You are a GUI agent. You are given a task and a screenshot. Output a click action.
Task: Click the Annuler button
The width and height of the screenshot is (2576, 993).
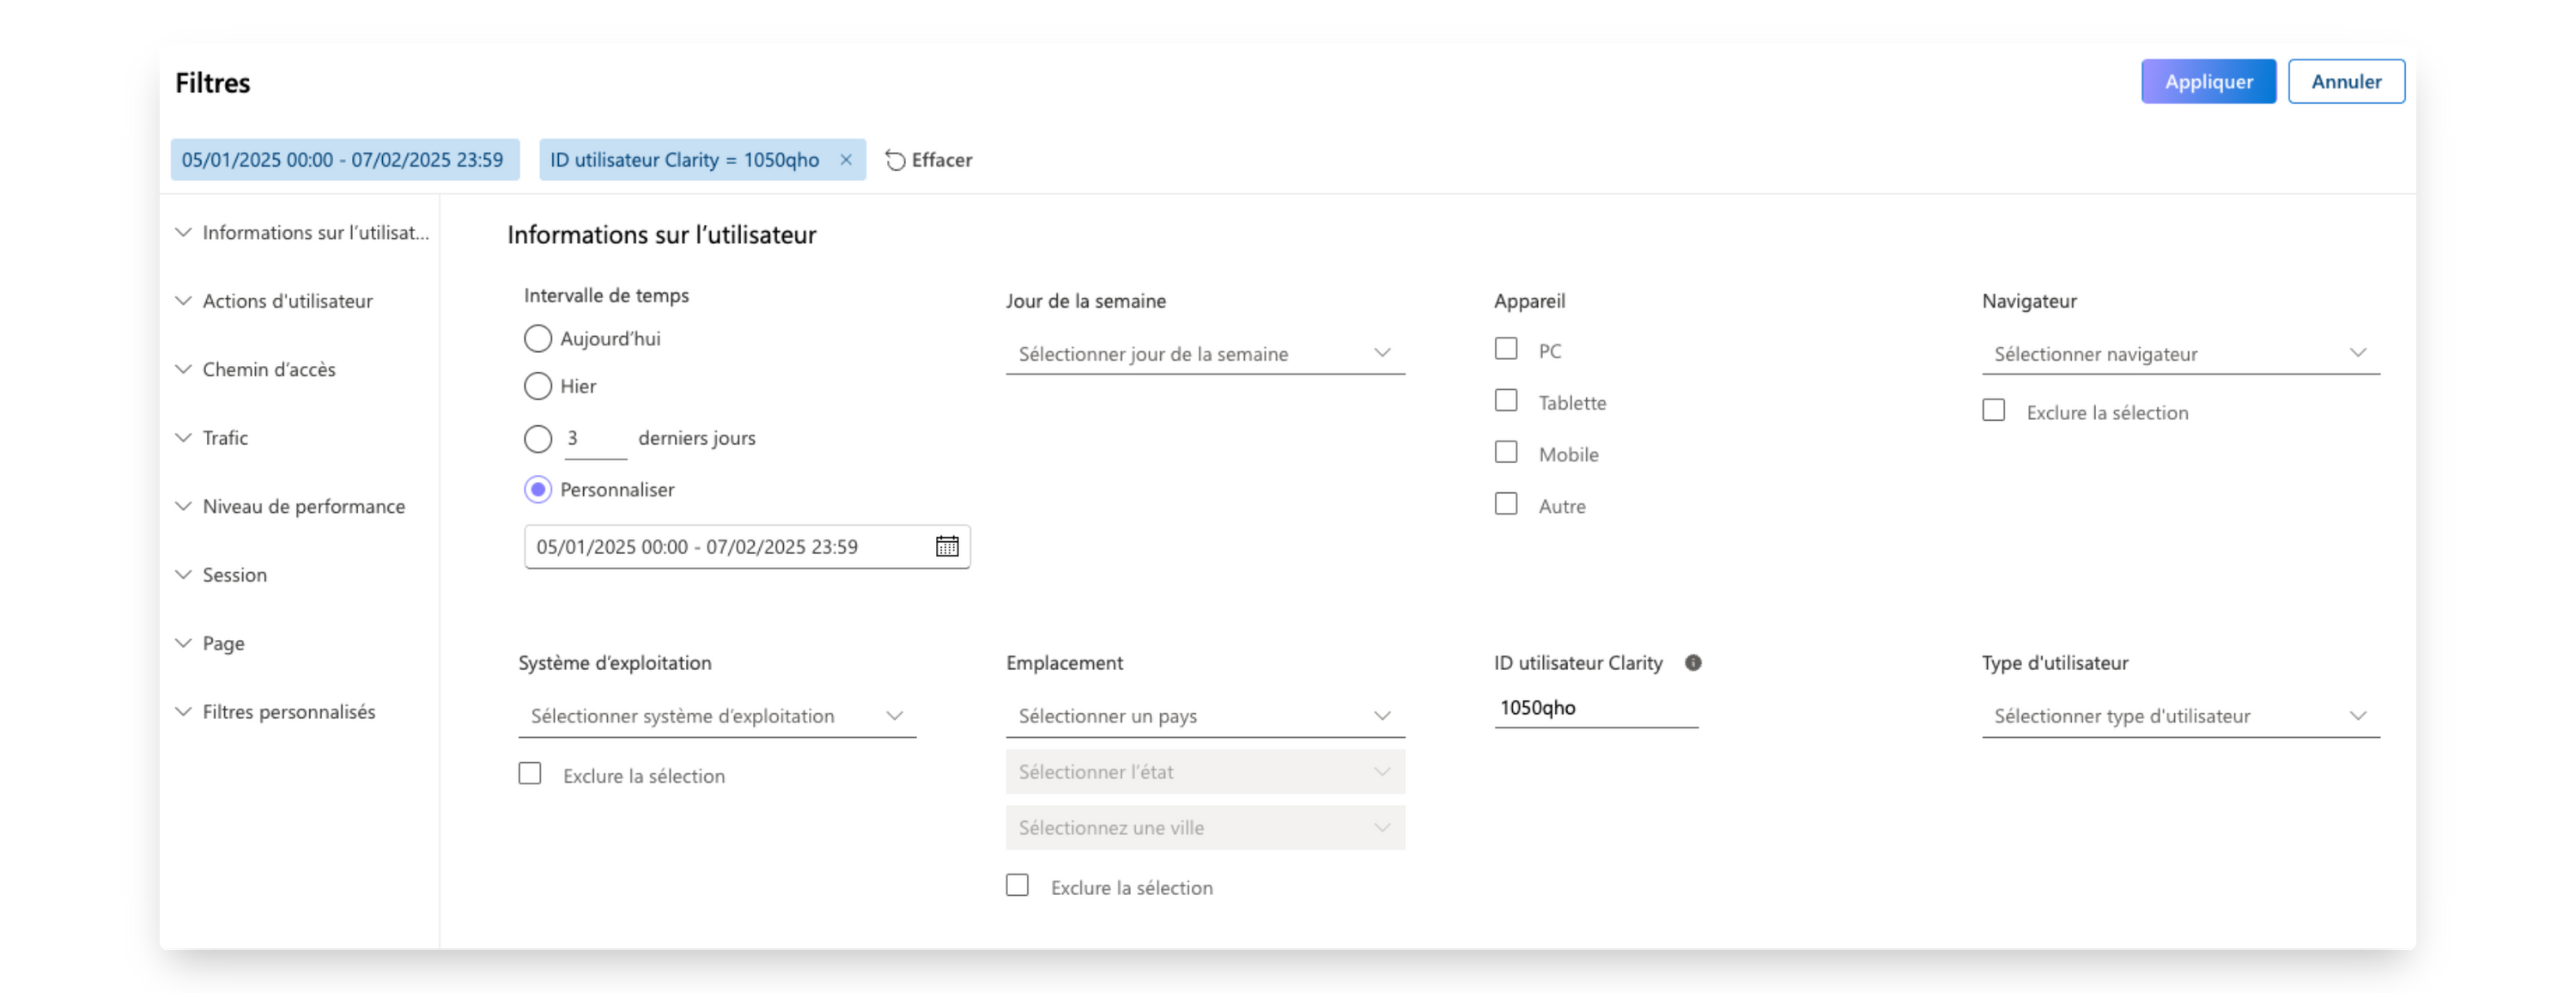2345,82
